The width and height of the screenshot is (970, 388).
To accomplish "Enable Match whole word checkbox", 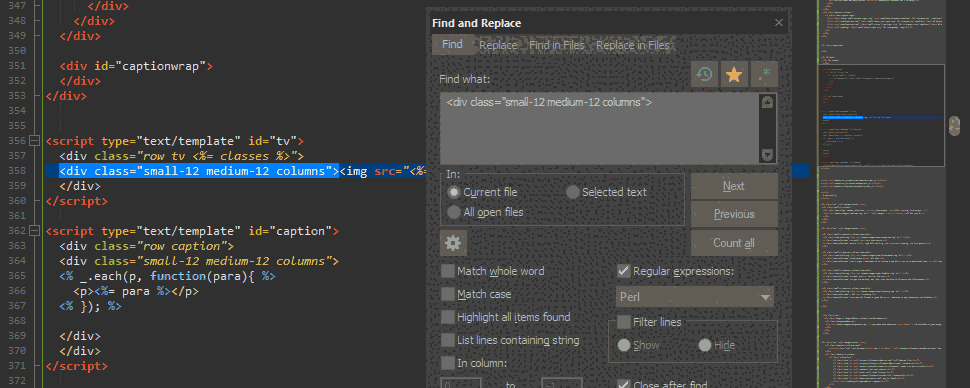I will pos(447,271).
